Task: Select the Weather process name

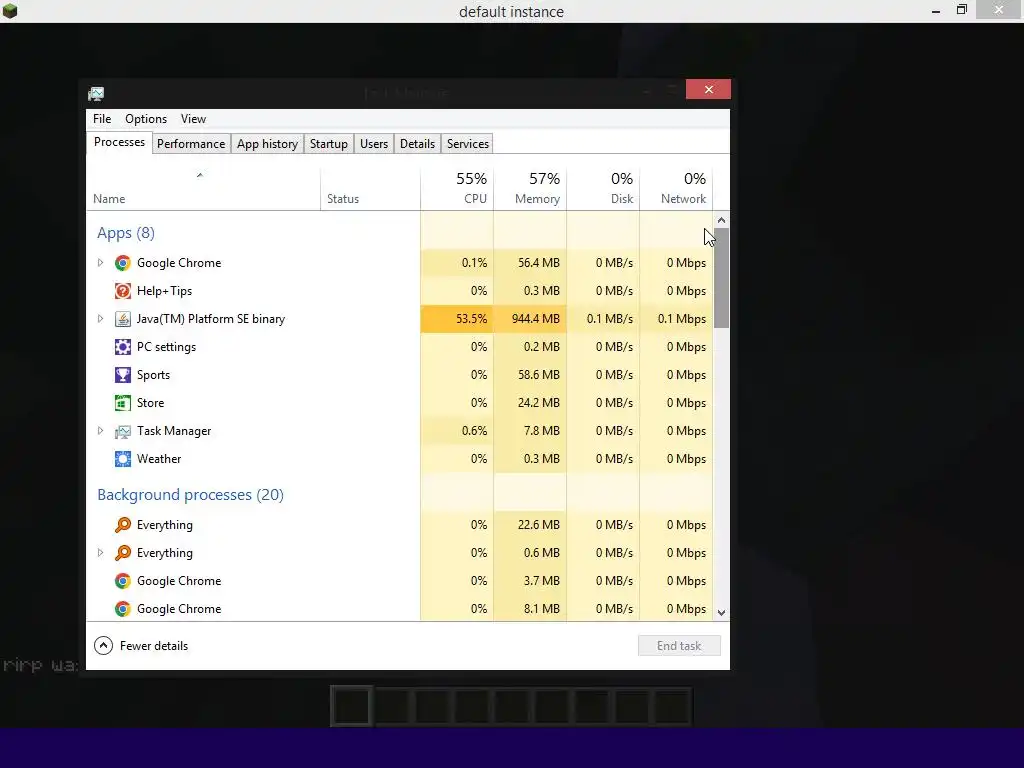Action: [x=159, y=459]
